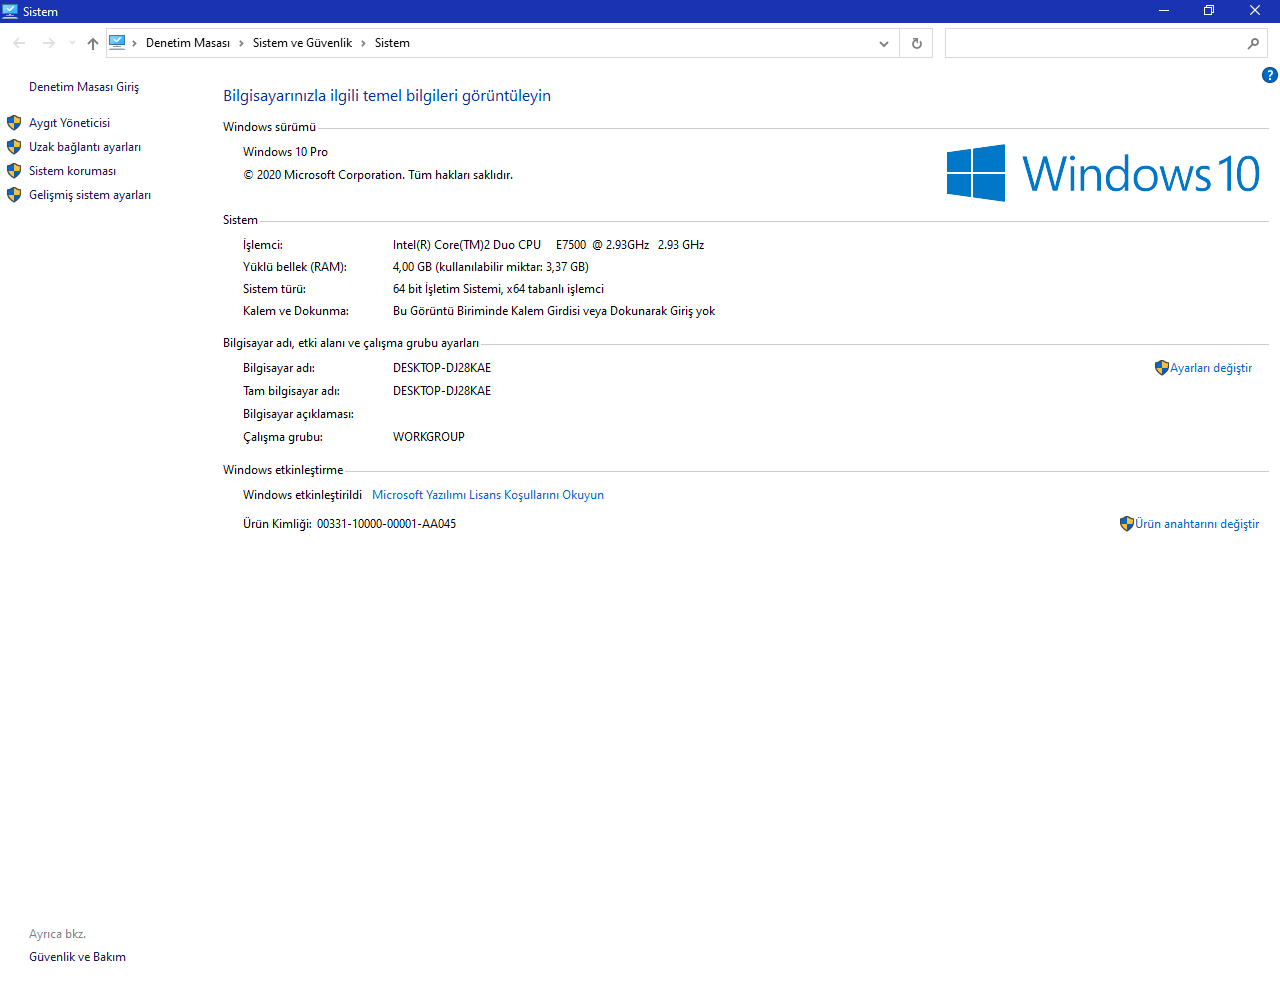Image resolution: width=1280 pixels, height=984 pixels.
Task: Select Sistem ve Güvenlik in breadcrumb
Action: pos(302,43)
